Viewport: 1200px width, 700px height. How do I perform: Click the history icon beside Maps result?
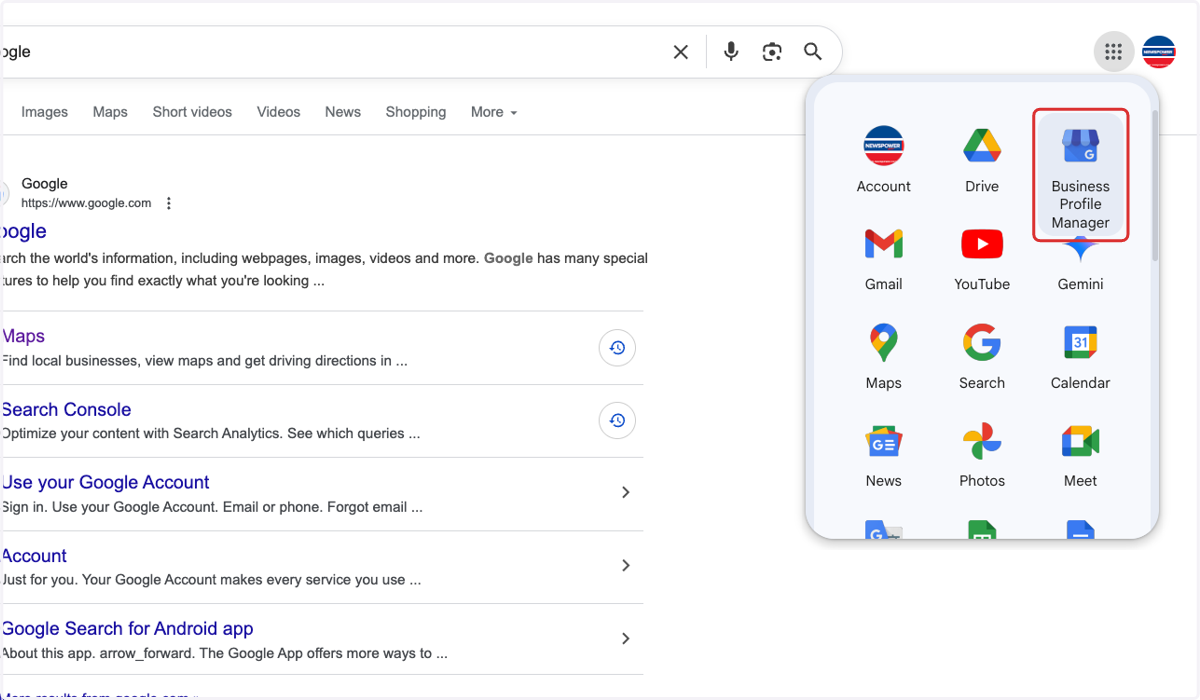pos(617,348)
